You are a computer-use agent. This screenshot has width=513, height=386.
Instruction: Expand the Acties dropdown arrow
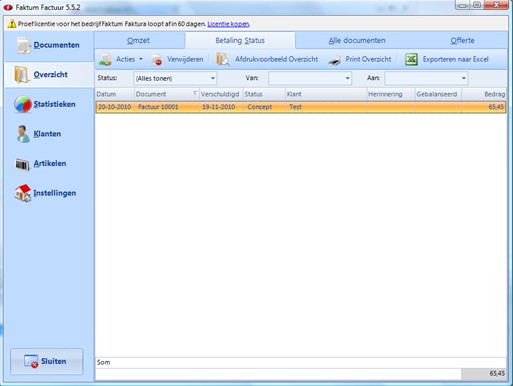[141, 59]
